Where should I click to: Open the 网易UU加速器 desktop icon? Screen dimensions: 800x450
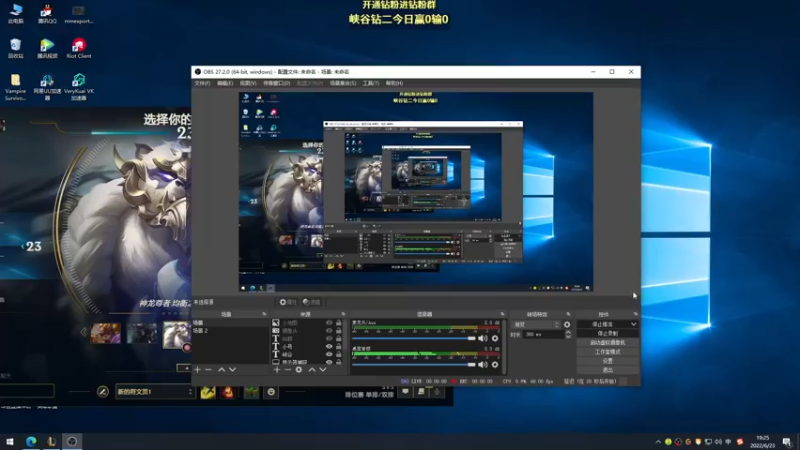(47, 87)
